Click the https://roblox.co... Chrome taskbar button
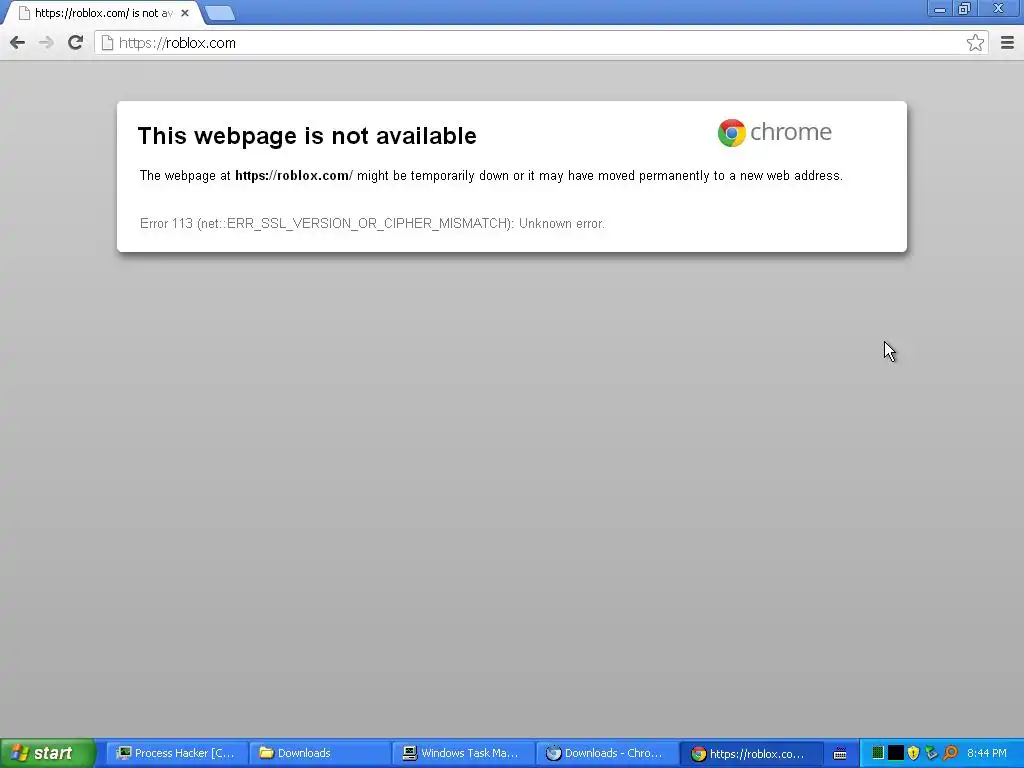 (x=750, y=753)
